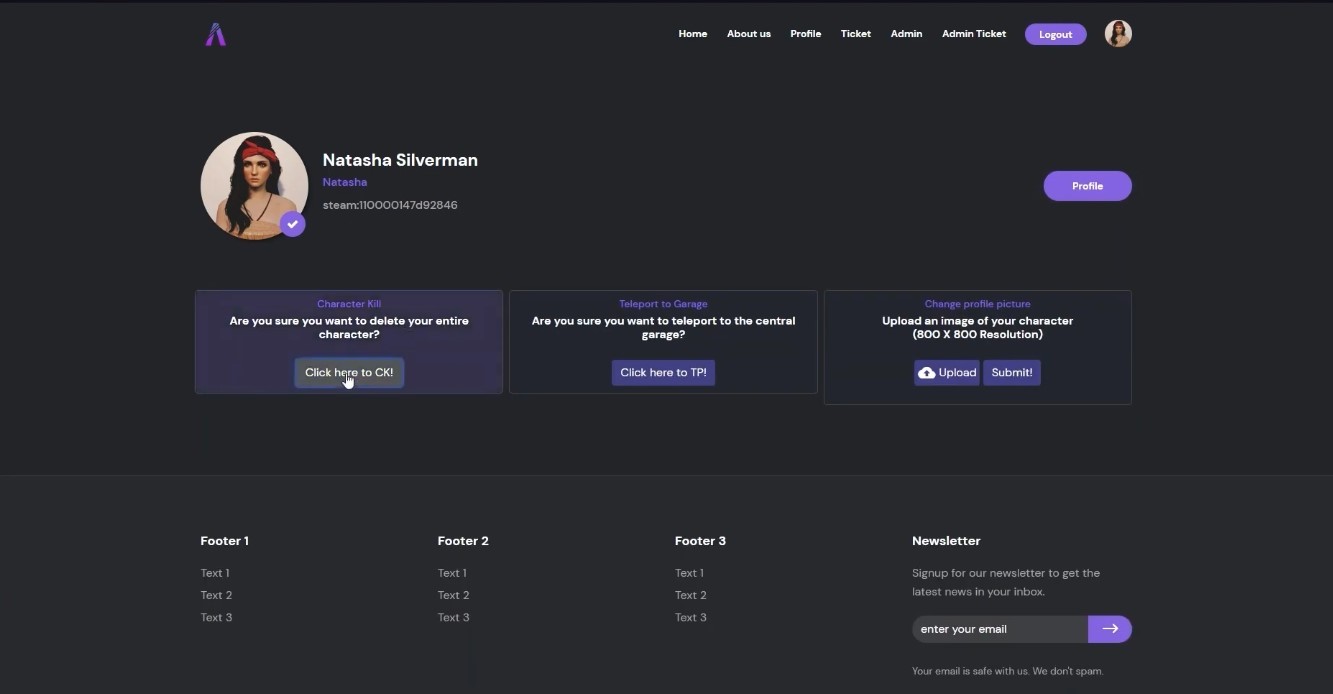This screenshot has width=1333, height=694.
Task: Click the Logout button
Action: click(1055, 34)
